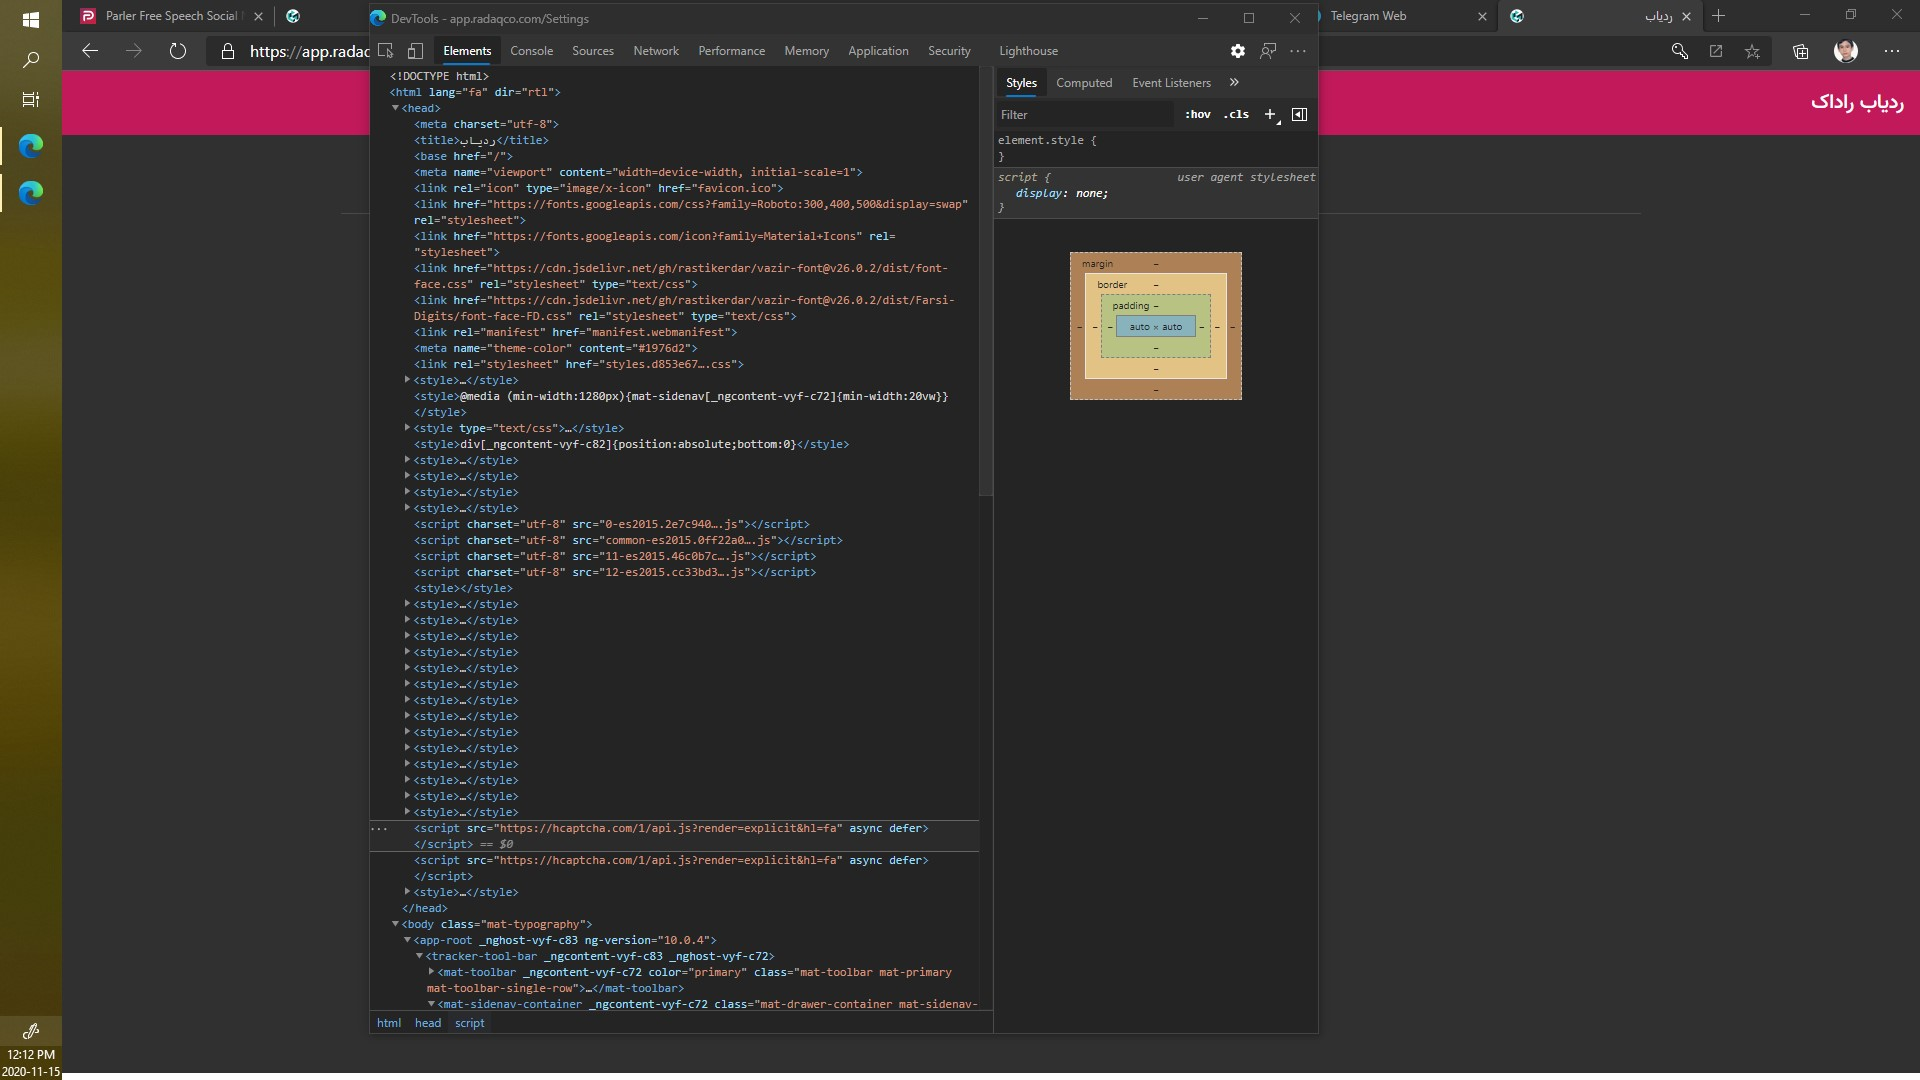Open the customize DevTools menu (three dots)
This screenshot has width=1920, height=1080.
click(1299, 51)
